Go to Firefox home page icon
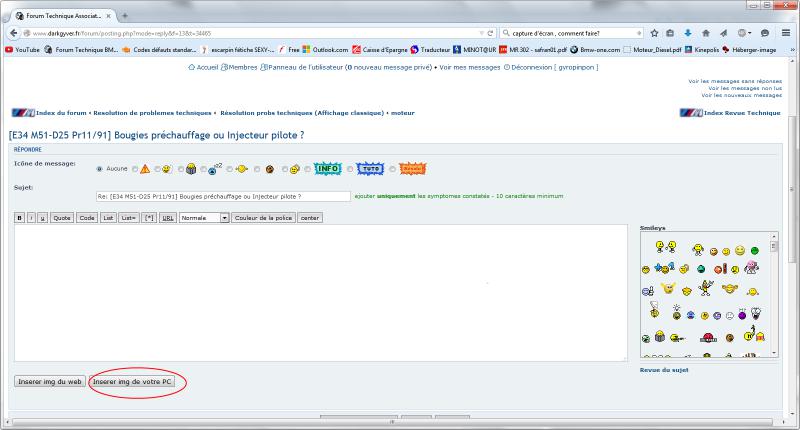Viewport: 800px width, 430px height. [x=705, y=33]
